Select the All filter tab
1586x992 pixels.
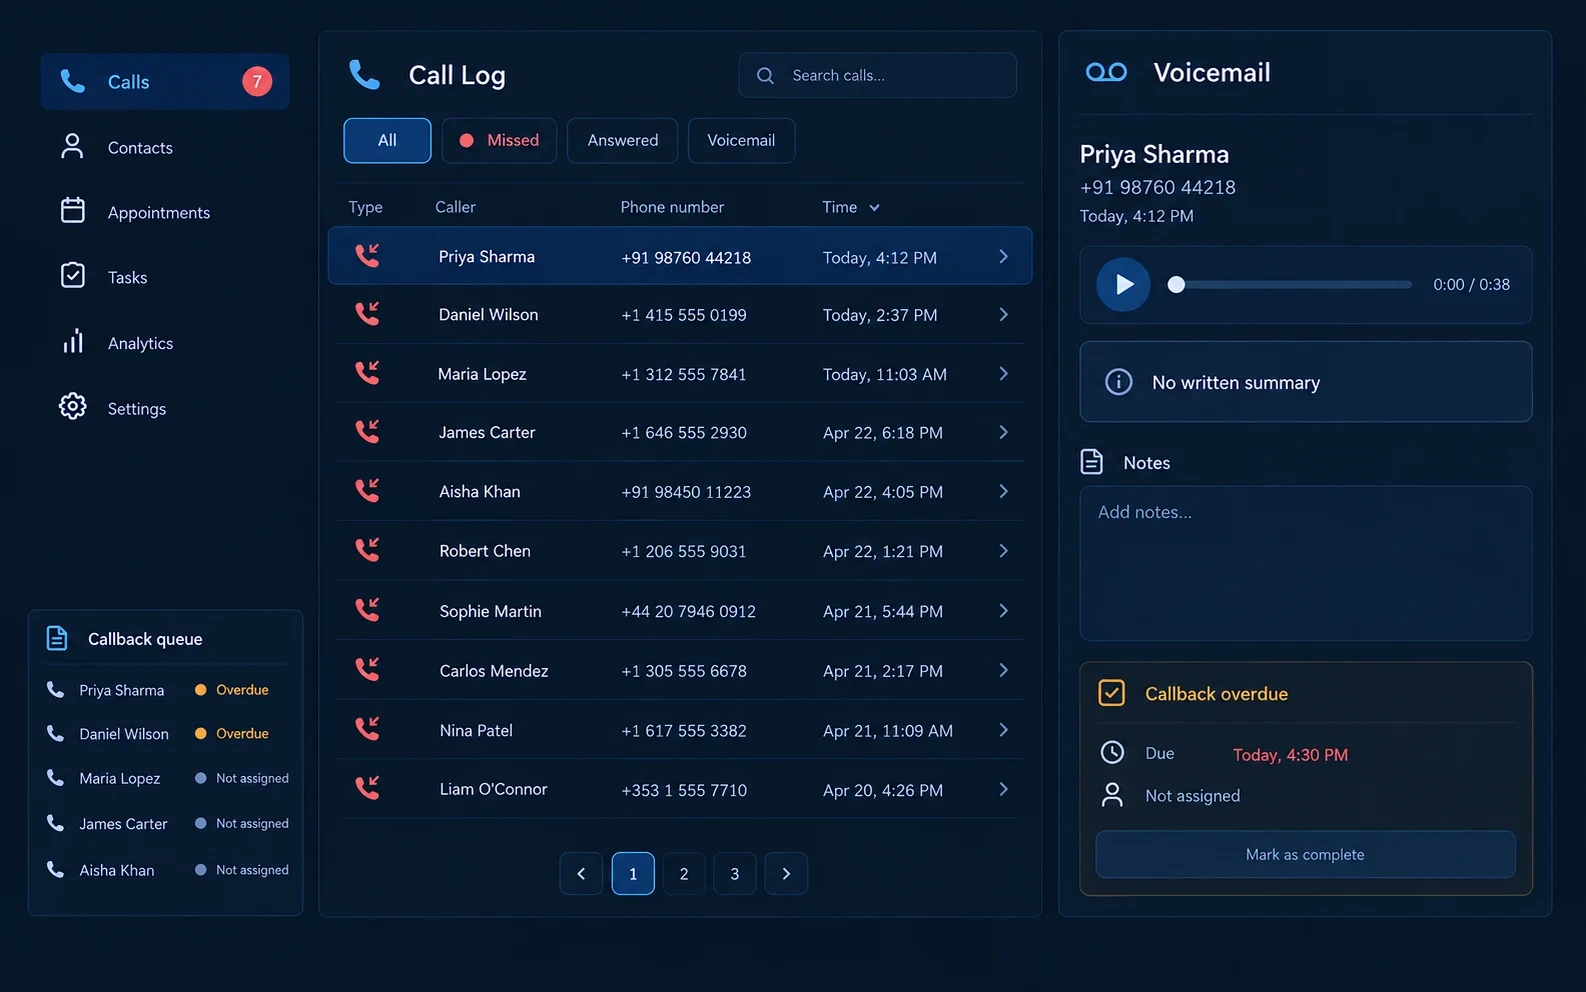387,140
